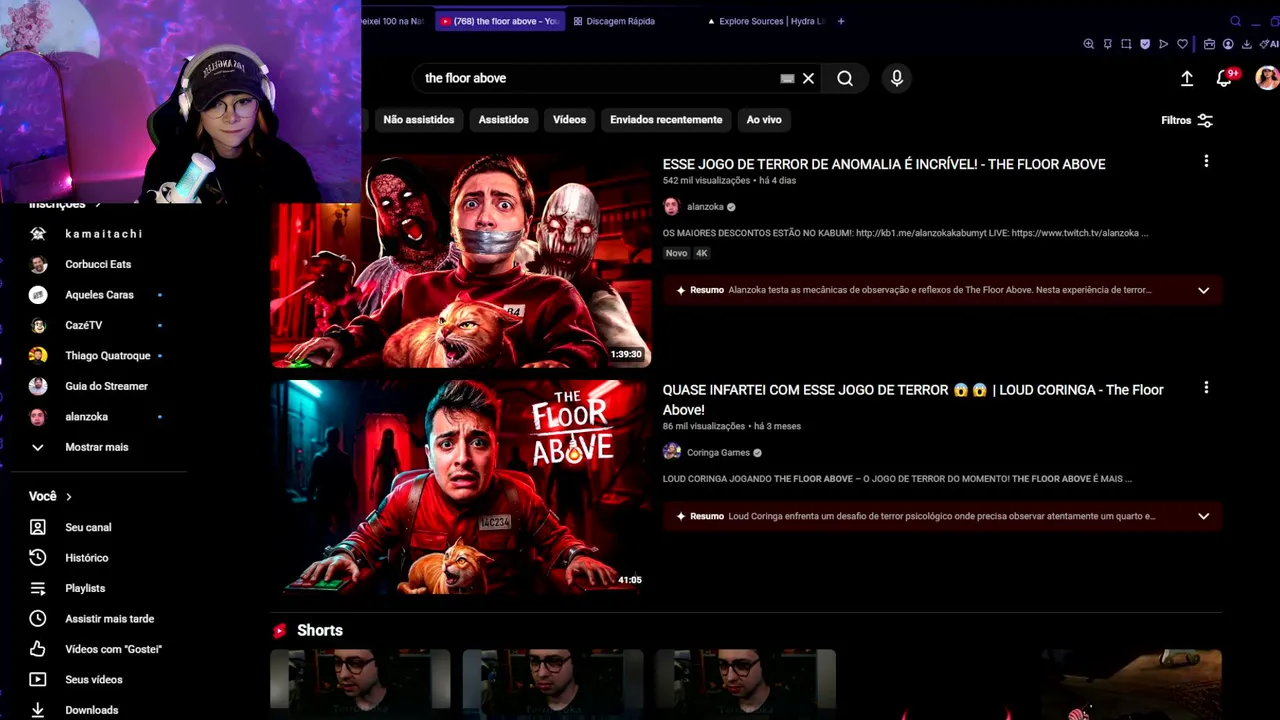The width and height of the screenshot is (1280, 720).
Task: Open the Aqueles Caras subscription channel
Action: (97, 295)
